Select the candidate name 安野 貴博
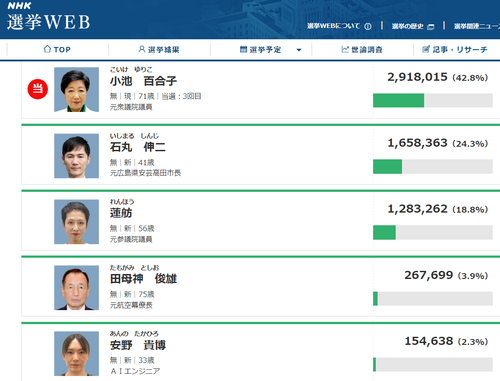 coord(138,345)
